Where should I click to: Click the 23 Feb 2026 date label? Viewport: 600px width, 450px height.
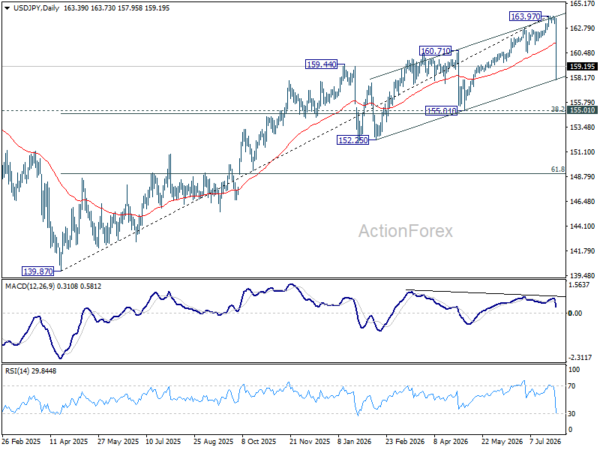tap(405, 442)
